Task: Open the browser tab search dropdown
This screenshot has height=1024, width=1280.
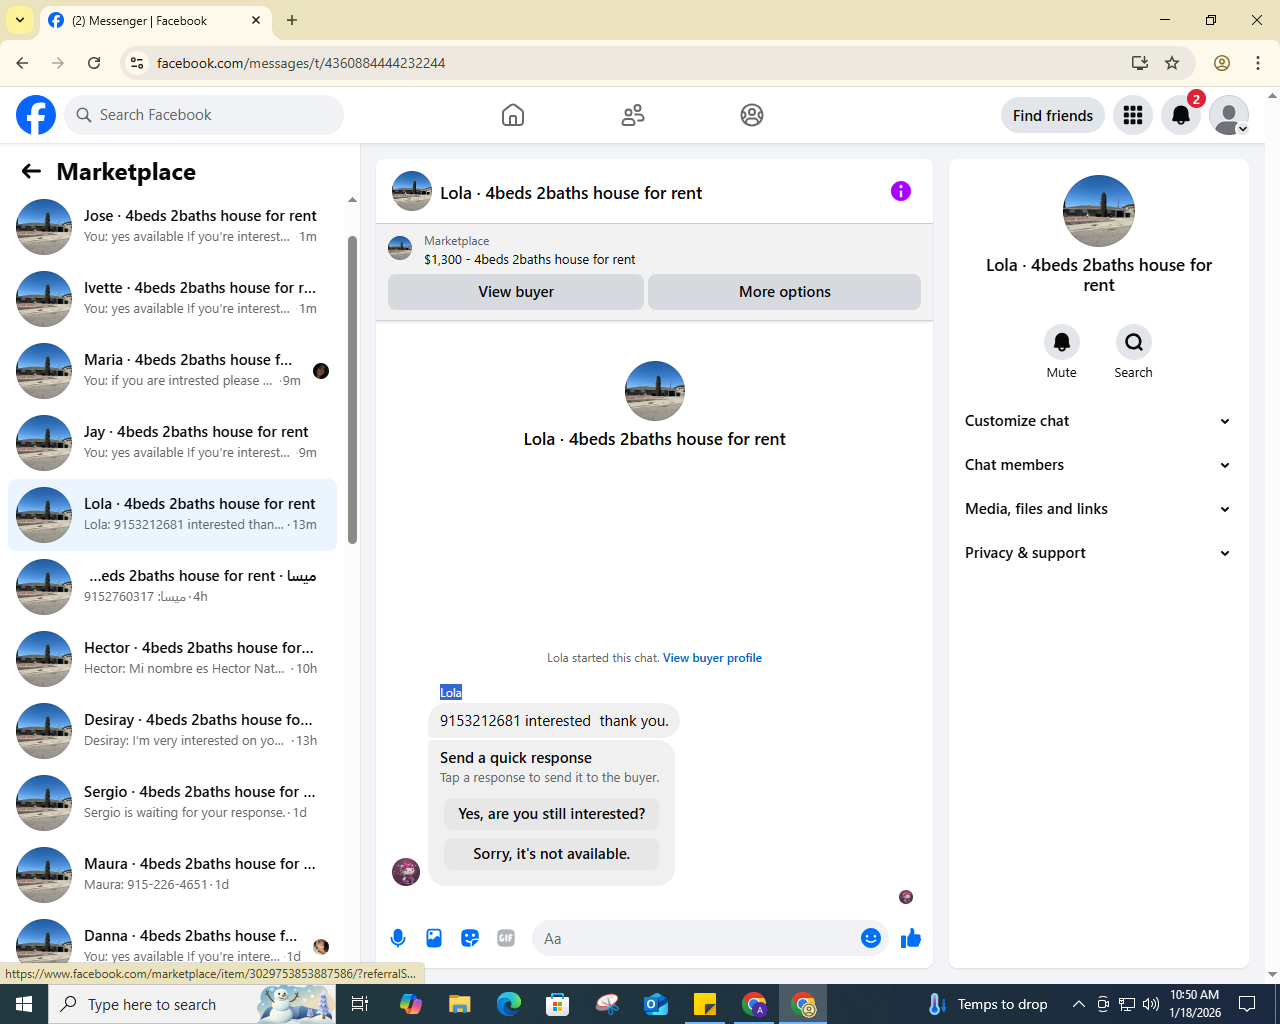Action: coord(20,20)
